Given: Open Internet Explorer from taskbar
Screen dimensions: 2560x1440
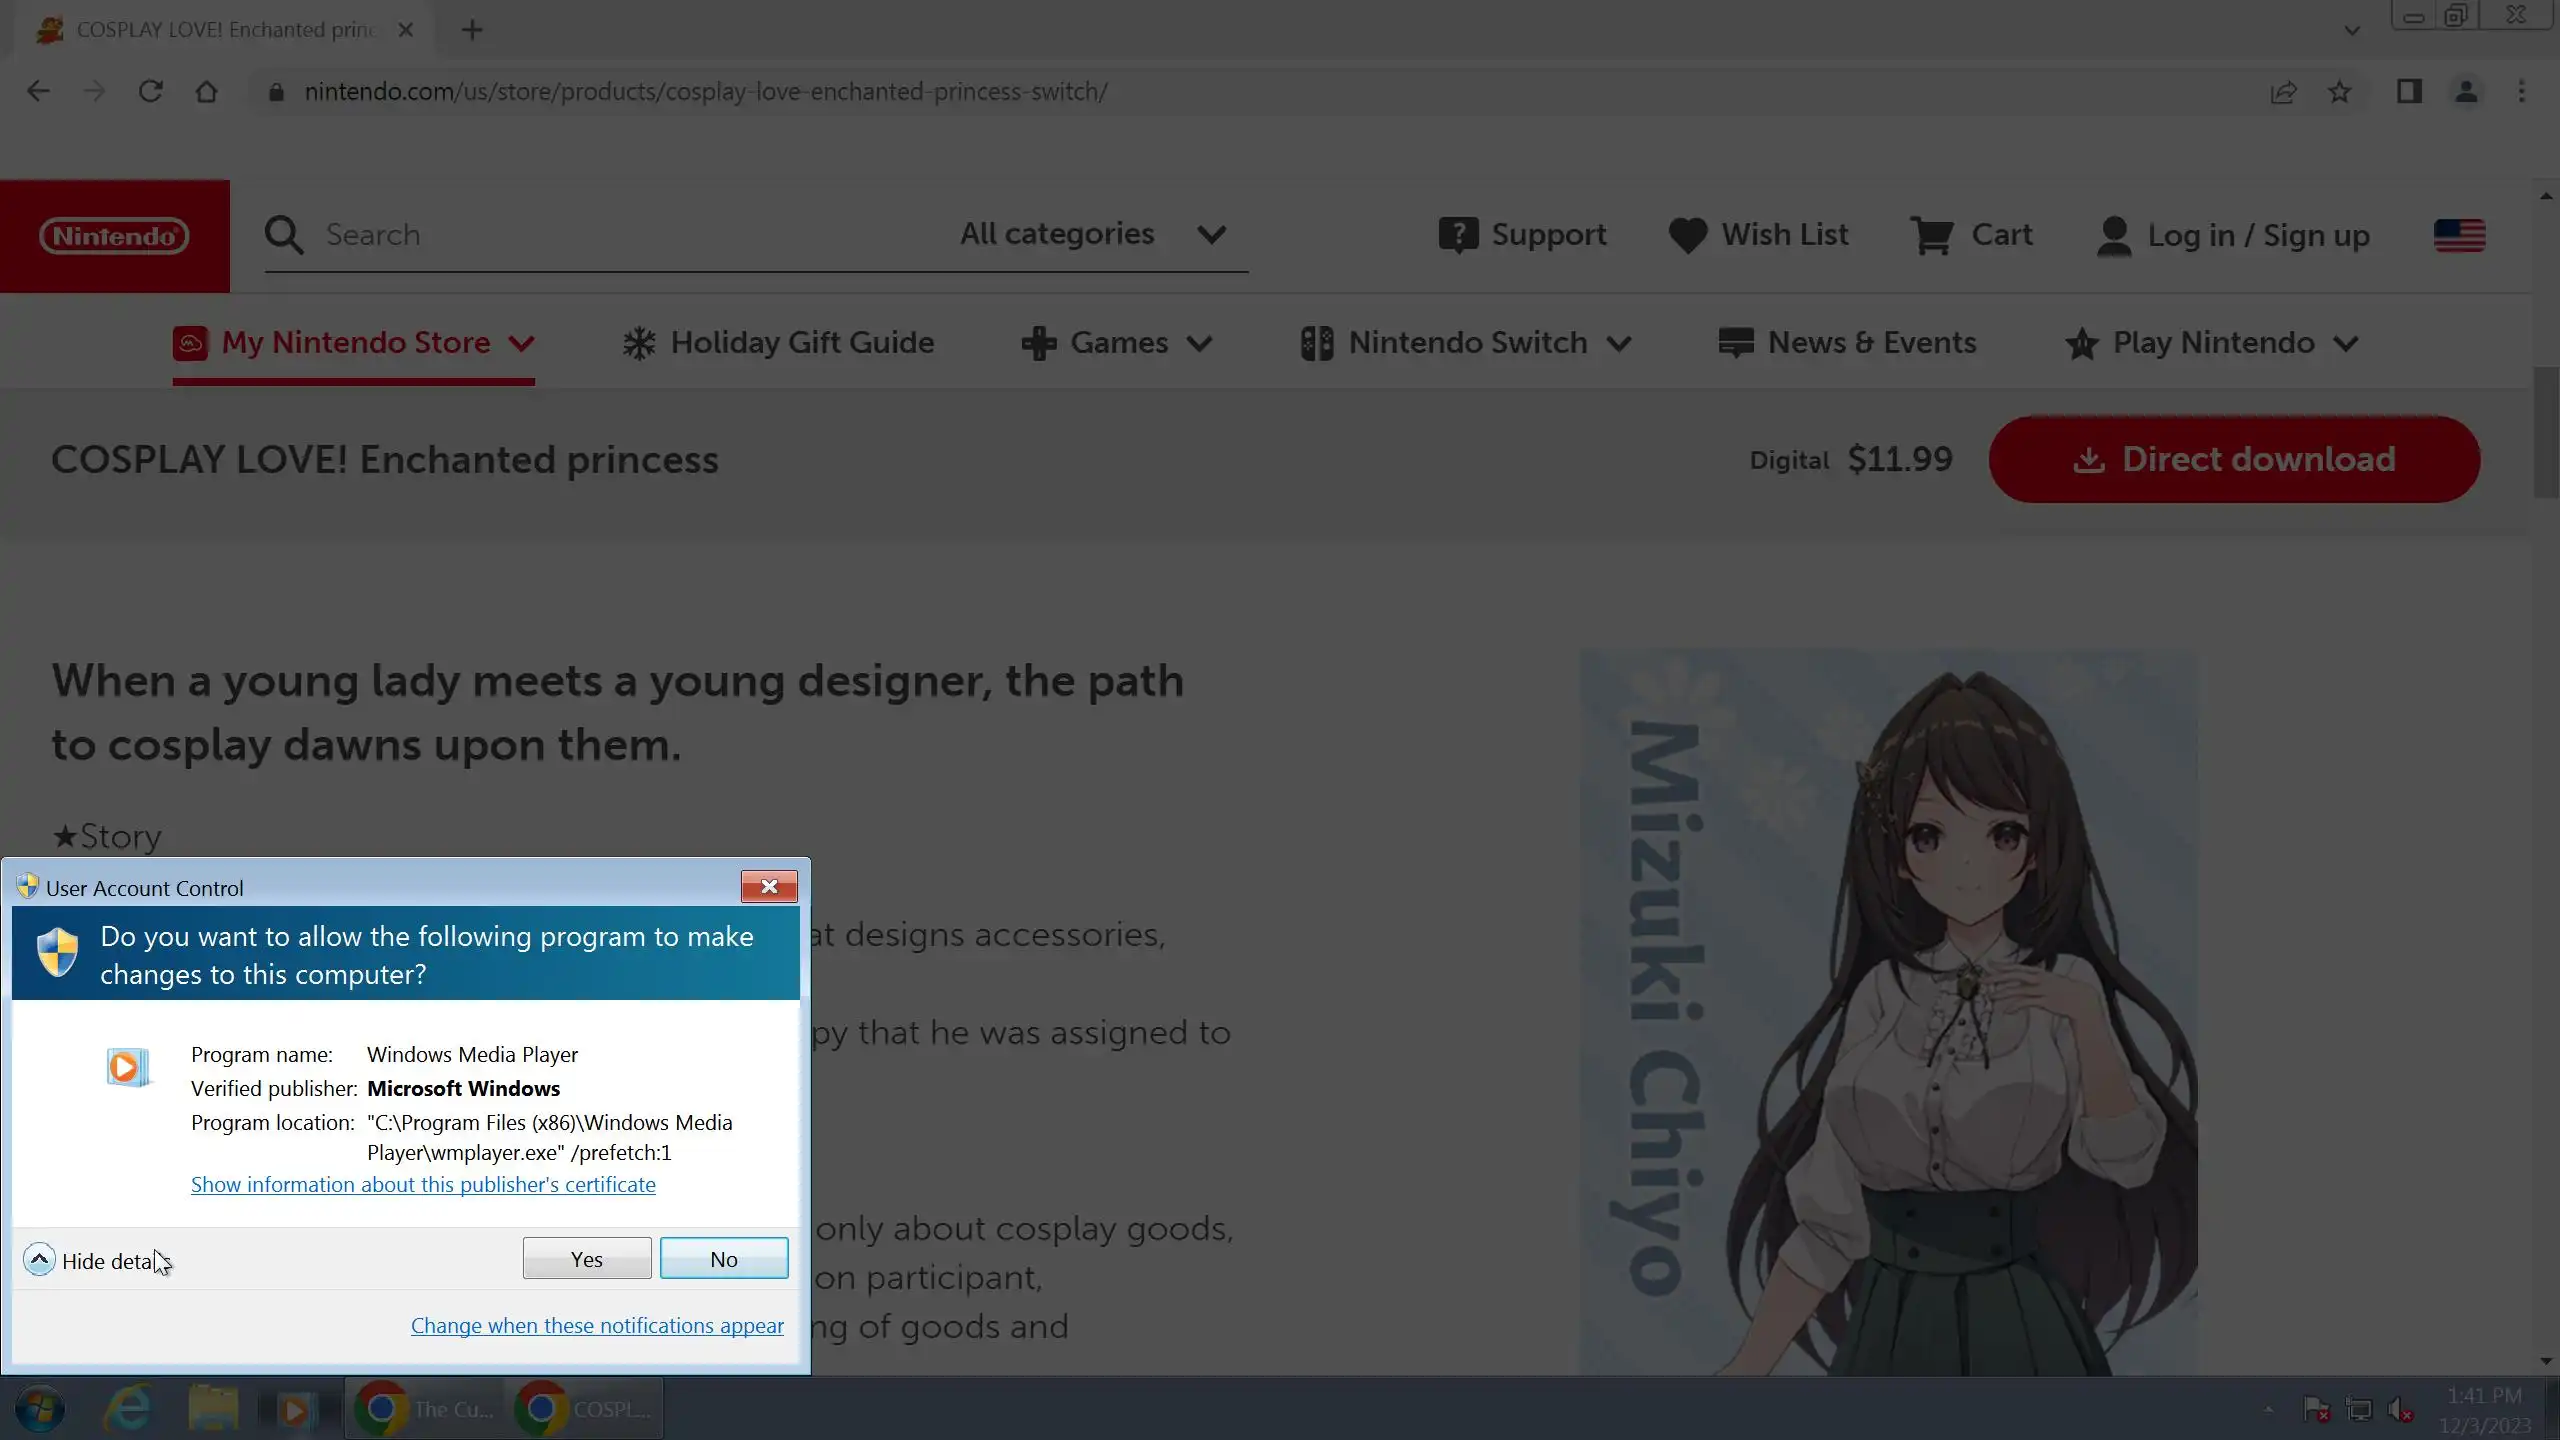Looking at the screenshot, I should 129,1409.
